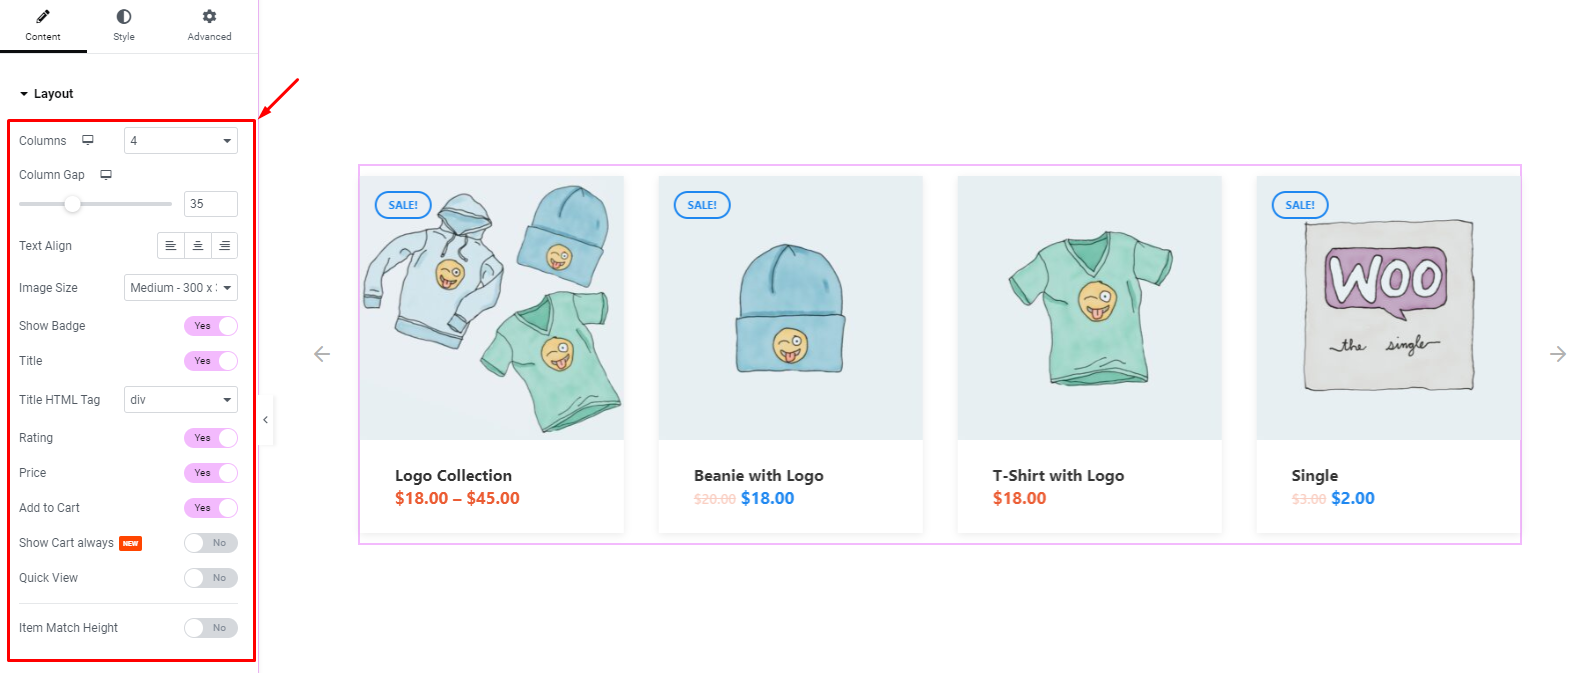Click the Column Gap slider handle
The width and height of the screenshot is (1575, 673).
pyautogui.click(x=72, y=204)
